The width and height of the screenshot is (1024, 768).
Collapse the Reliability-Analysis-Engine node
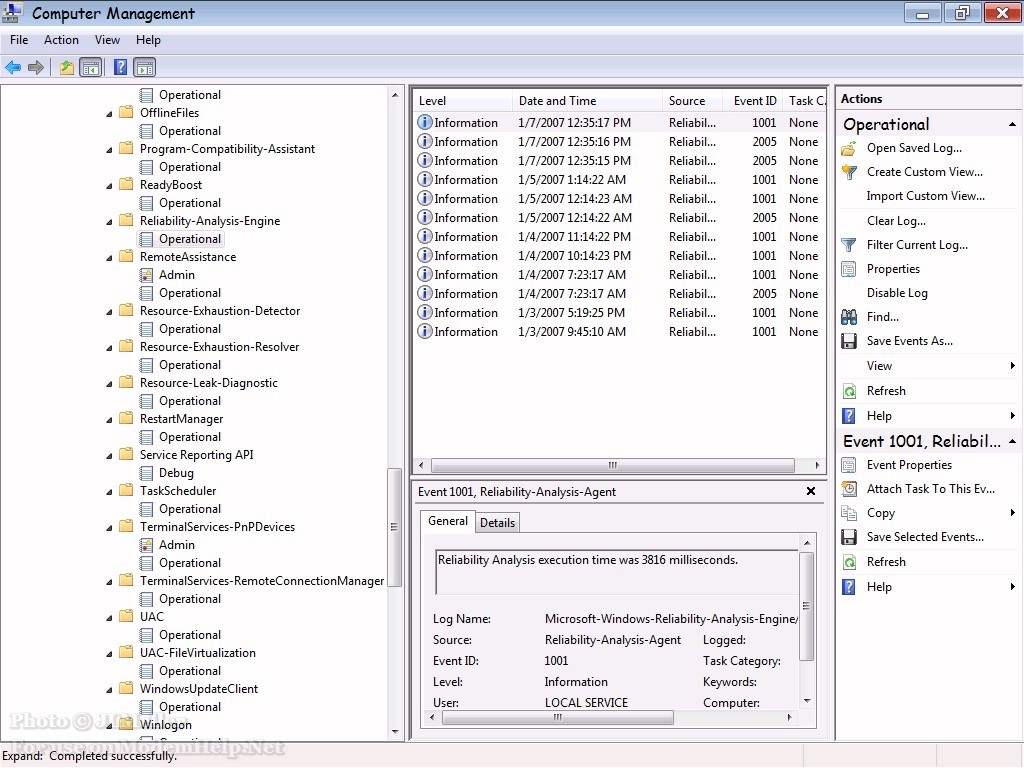coord(109,221)
